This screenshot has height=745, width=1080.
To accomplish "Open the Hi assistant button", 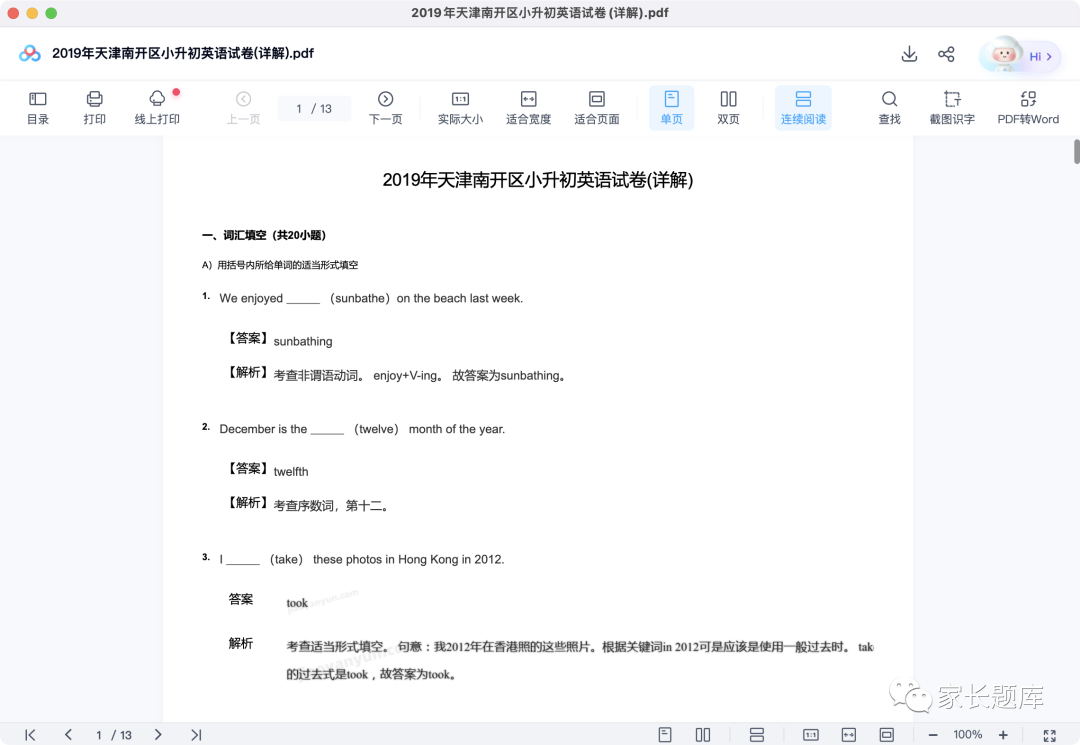I will (1020, 55).
